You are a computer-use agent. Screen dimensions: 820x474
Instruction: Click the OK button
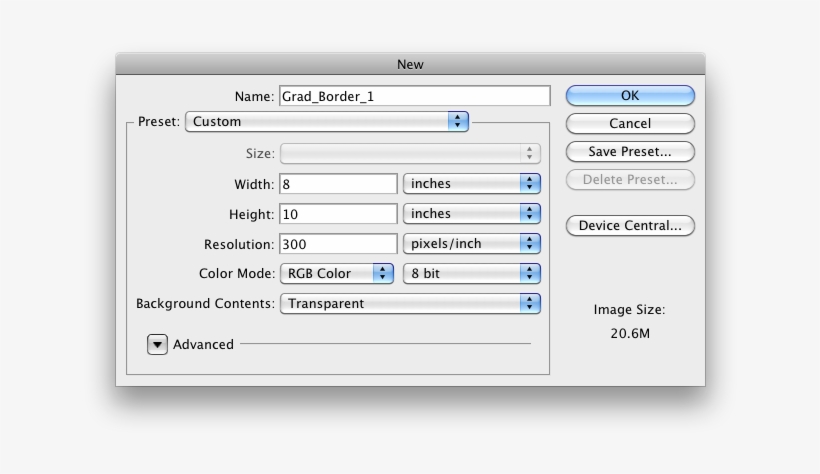(630, 96)
